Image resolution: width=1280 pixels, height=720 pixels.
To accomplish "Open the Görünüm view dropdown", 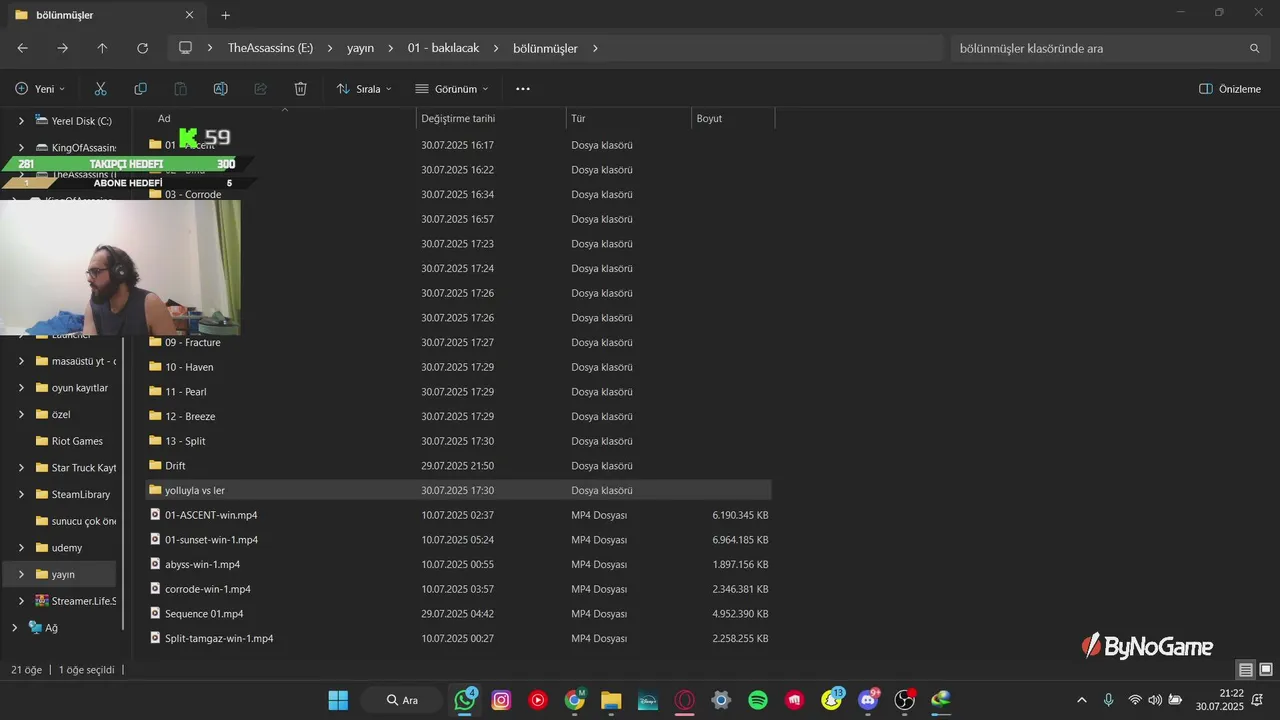I will [452, 89].
